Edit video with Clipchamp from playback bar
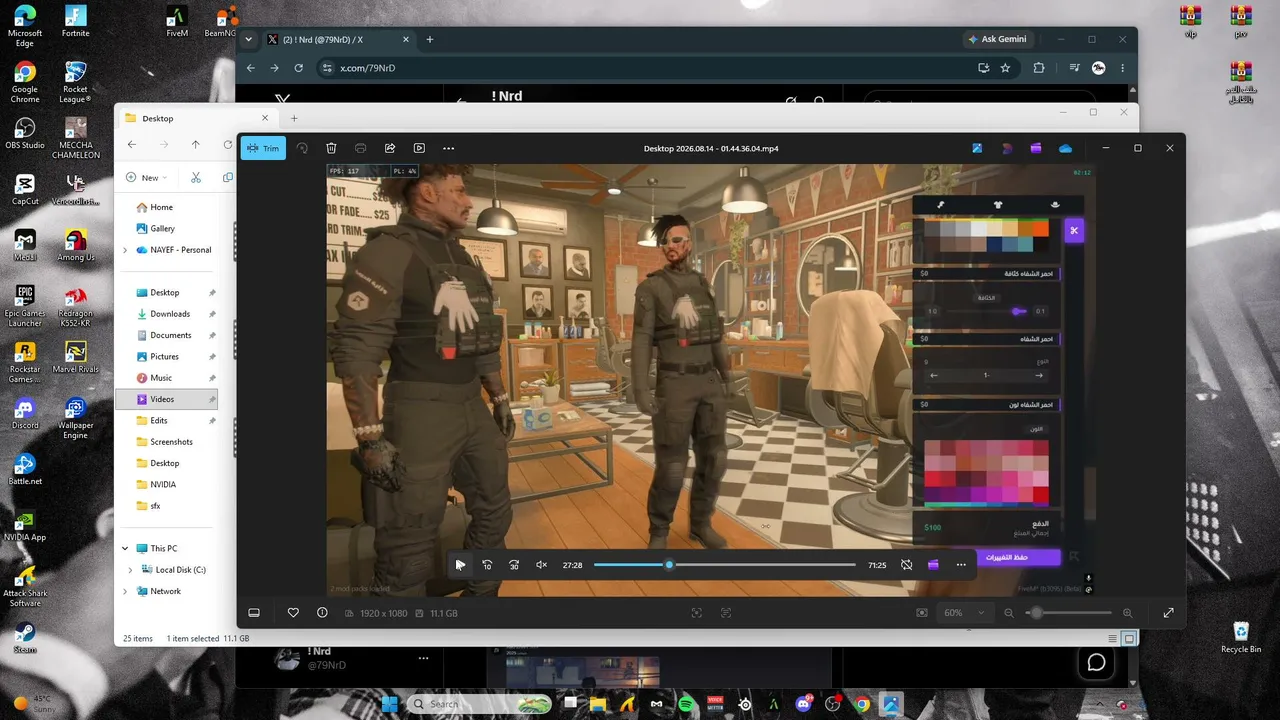The height and width of the screenshot is (720, 1280). [933, 565]
